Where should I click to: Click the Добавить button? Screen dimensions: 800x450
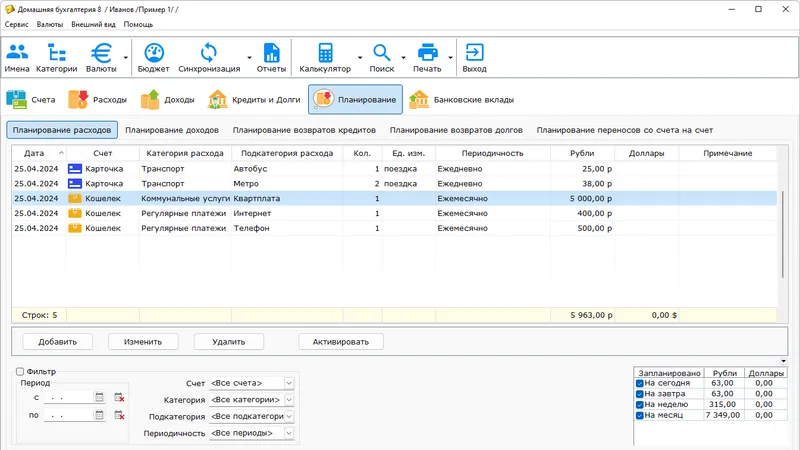pyautogui.click(x=58, y=342)
